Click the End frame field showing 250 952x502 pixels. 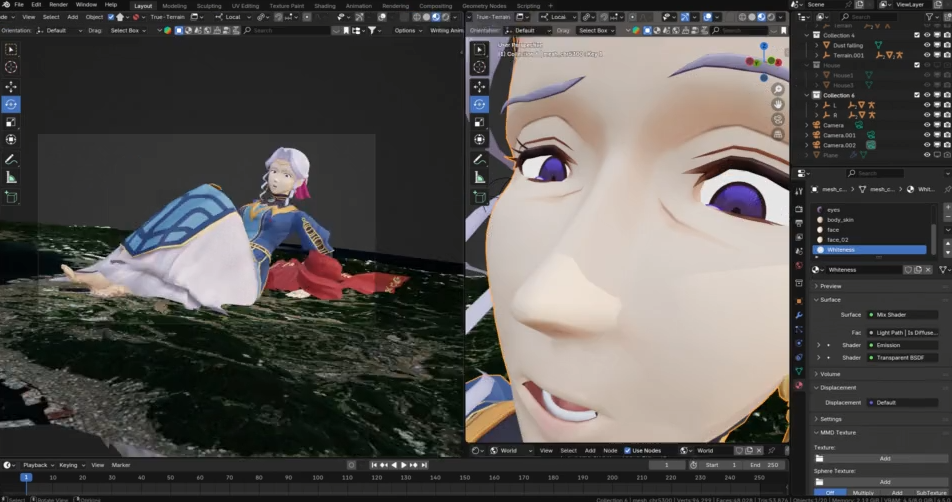coord(764,465)
